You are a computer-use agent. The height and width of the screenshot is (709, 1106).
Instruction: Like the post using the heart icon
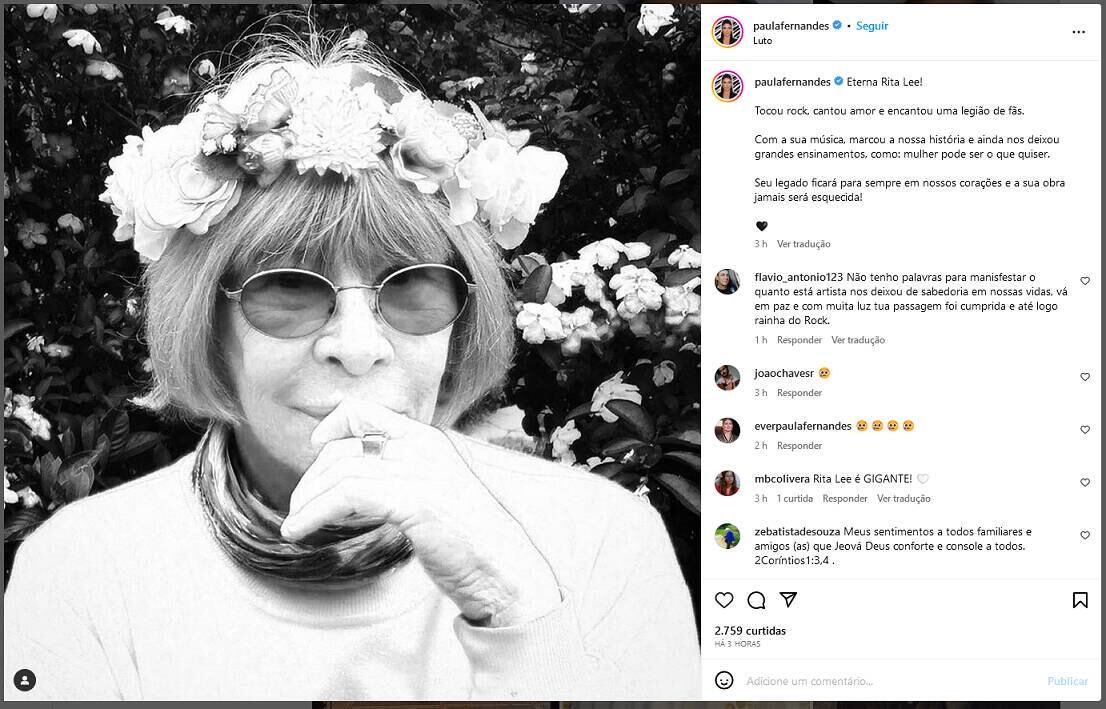[x=723, y=599]
